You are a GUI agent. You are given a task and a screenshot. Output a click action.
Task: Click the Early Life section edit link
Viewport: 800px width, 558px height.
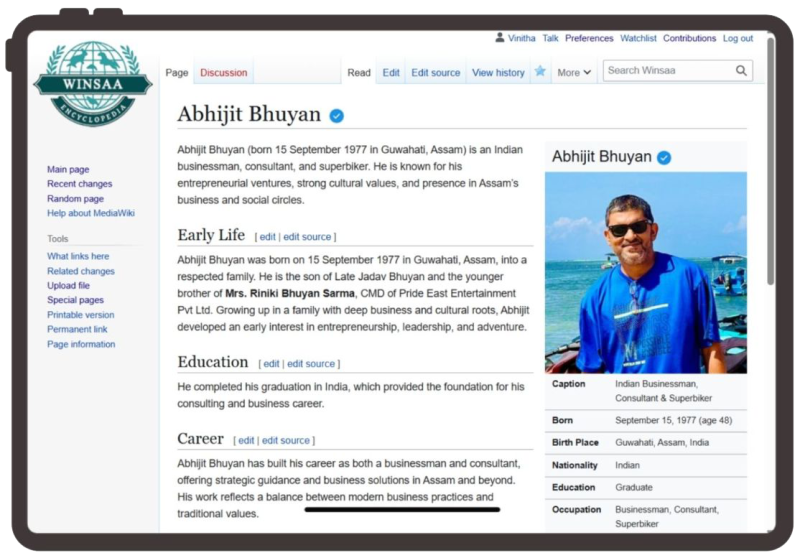pos(266,237)
